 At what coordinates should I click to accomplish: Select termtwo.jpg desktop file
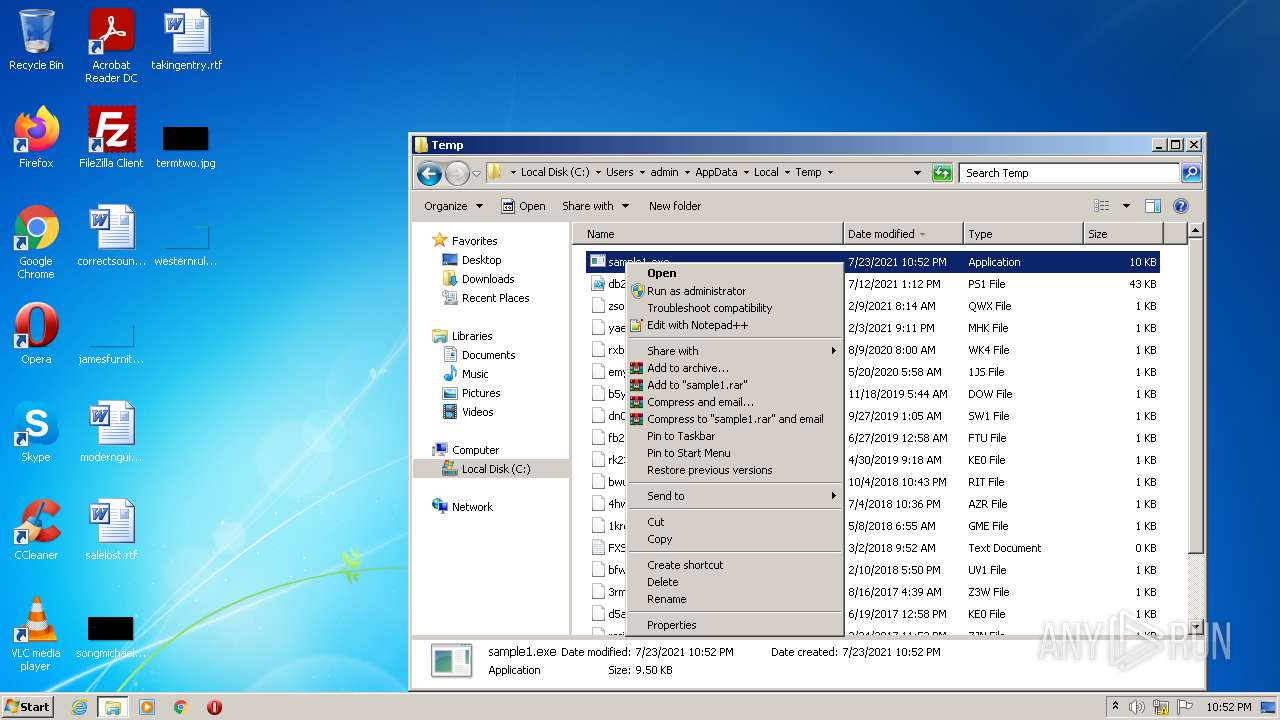click(x=186, y=146)
